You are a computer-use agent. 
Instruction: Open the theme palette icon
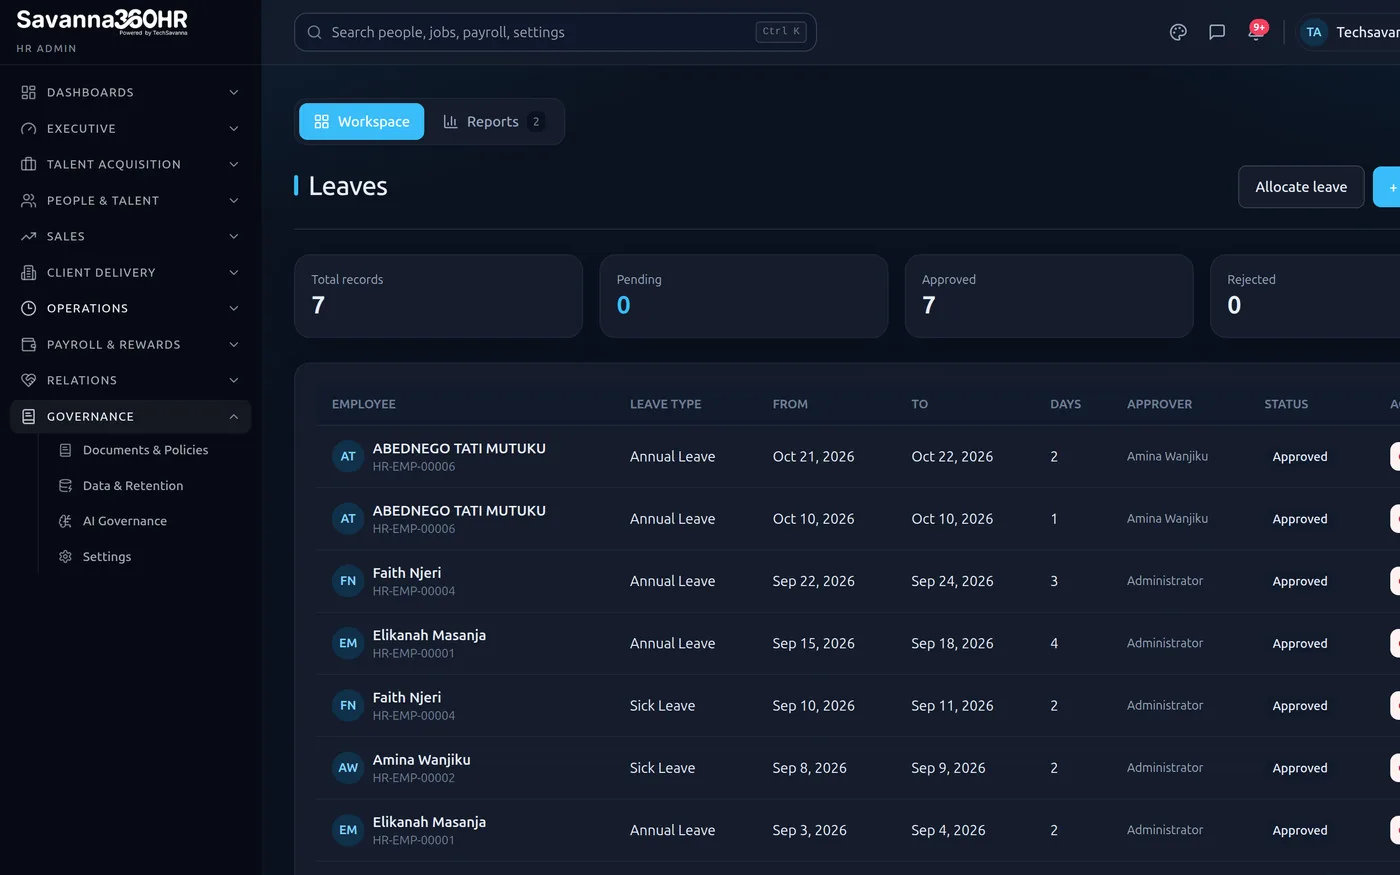(x=1178, y=32)
